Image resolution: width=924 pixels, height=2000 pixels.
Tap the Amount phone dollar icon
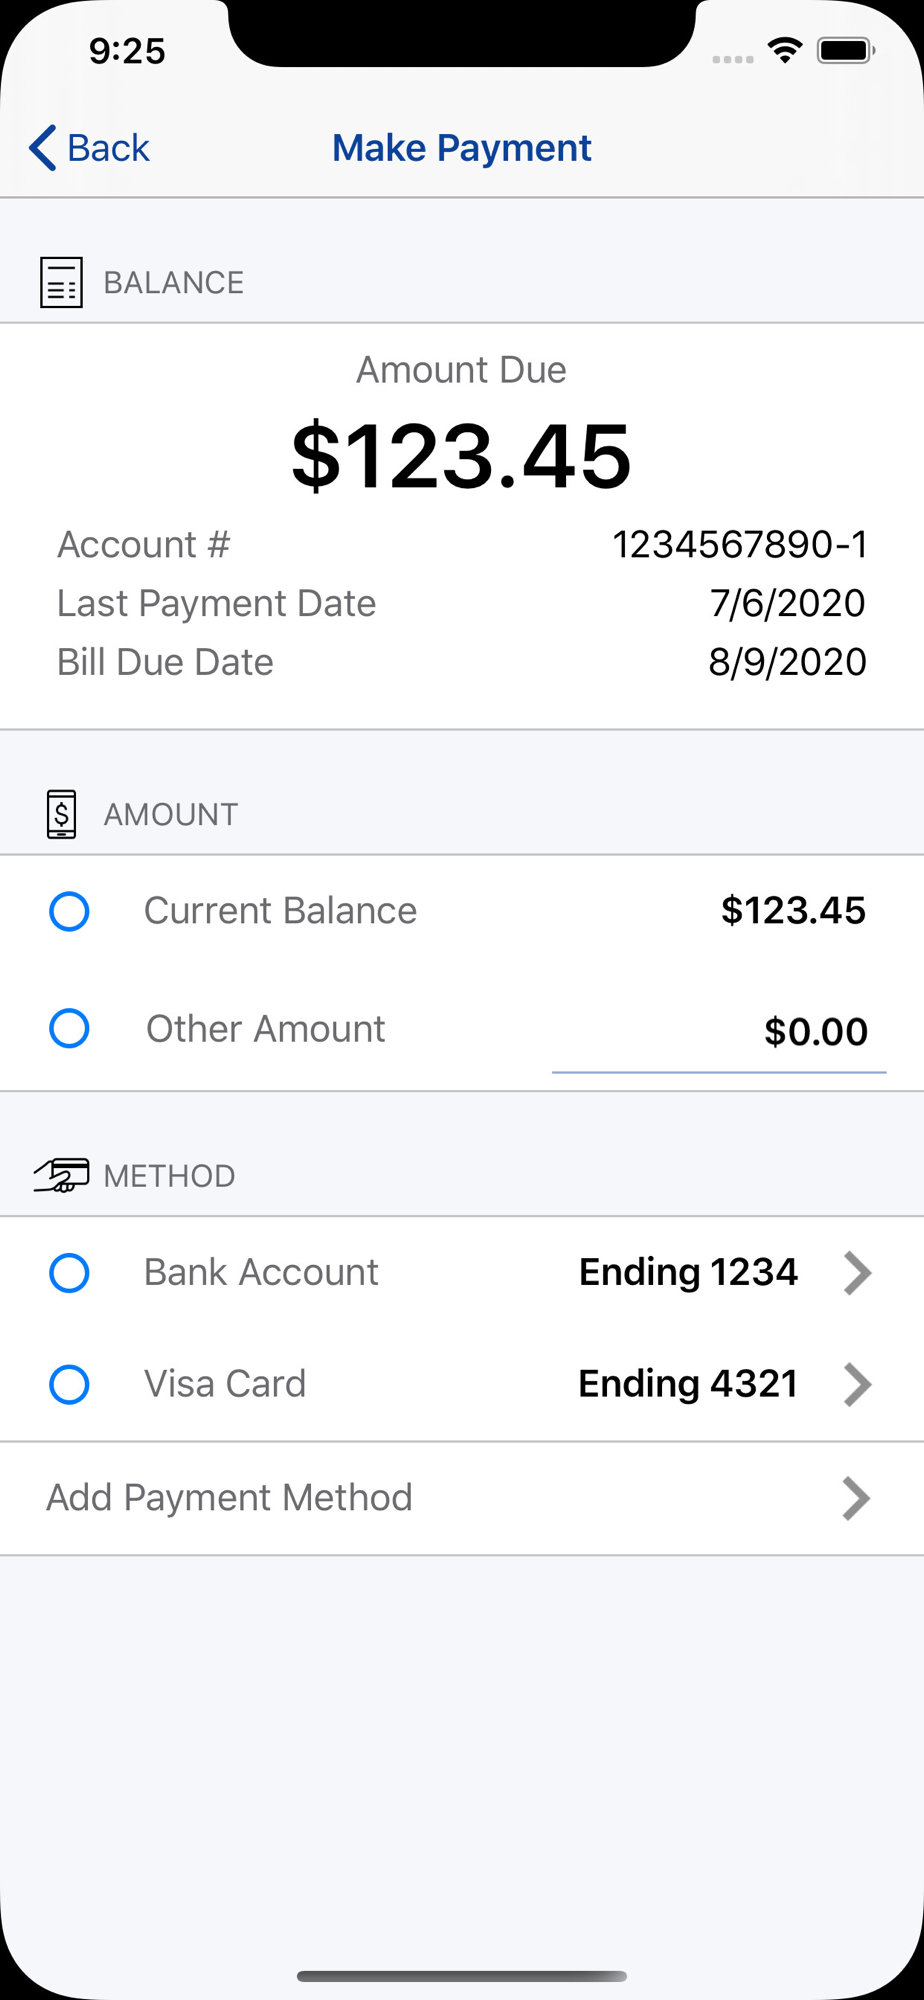pos(61,814)
